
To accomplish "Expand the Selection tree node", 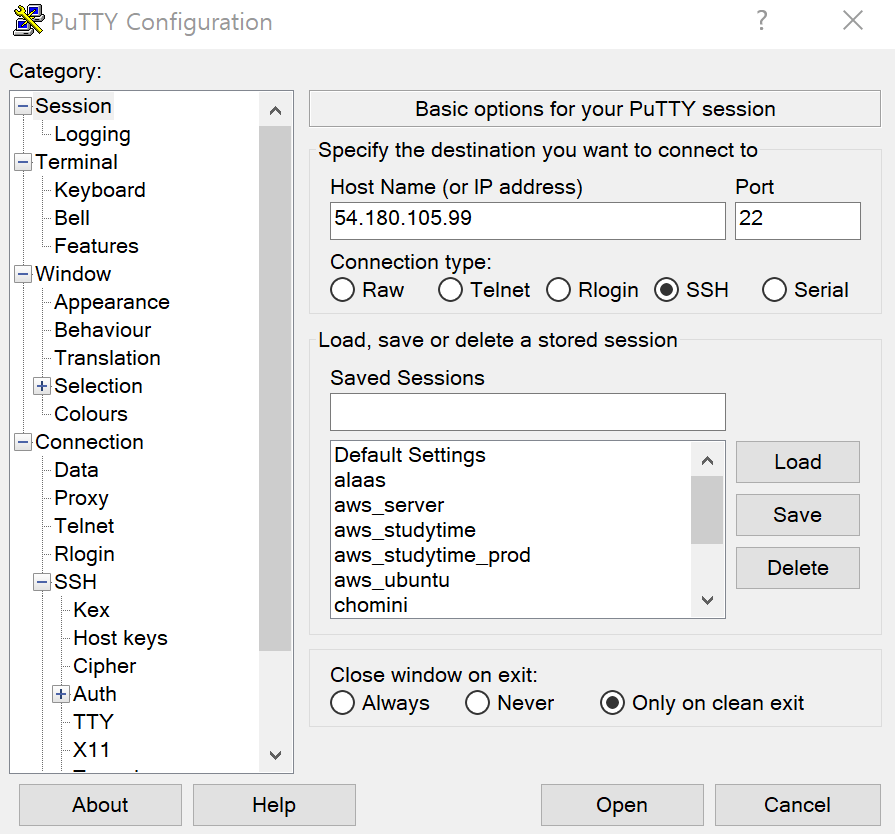I will tap(42, 386).
